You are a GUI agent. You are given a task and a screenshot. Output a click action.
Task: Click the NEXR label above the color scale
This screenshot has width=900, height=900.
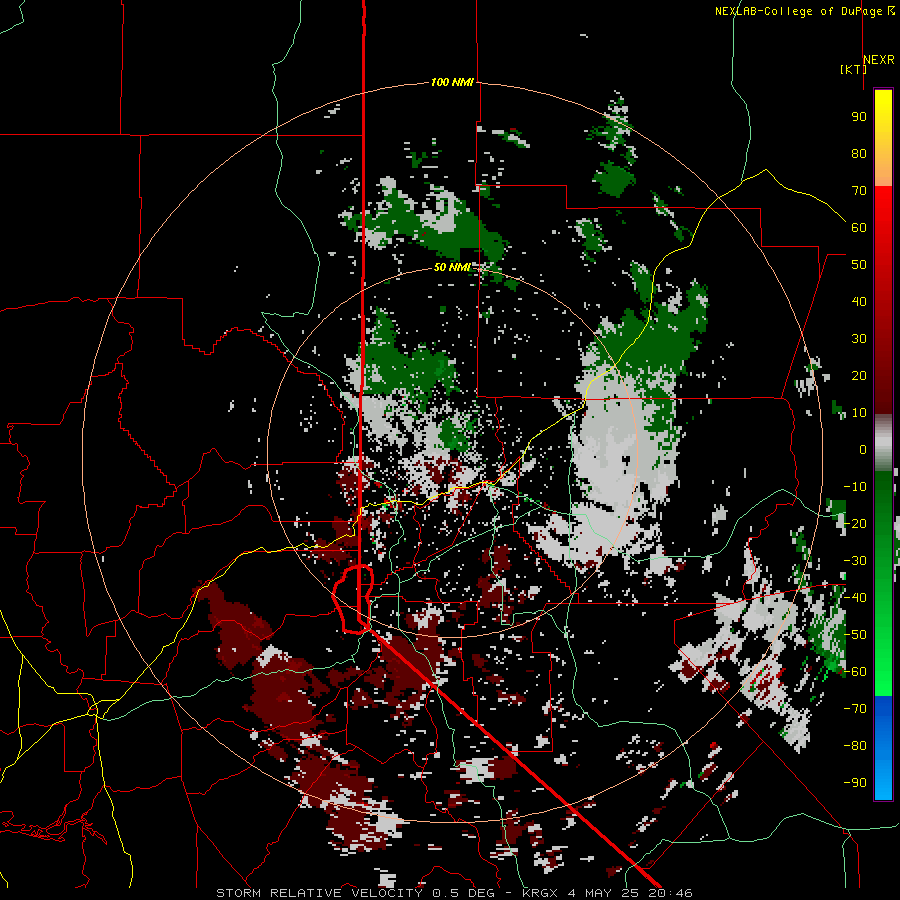(x=879, y=60)
